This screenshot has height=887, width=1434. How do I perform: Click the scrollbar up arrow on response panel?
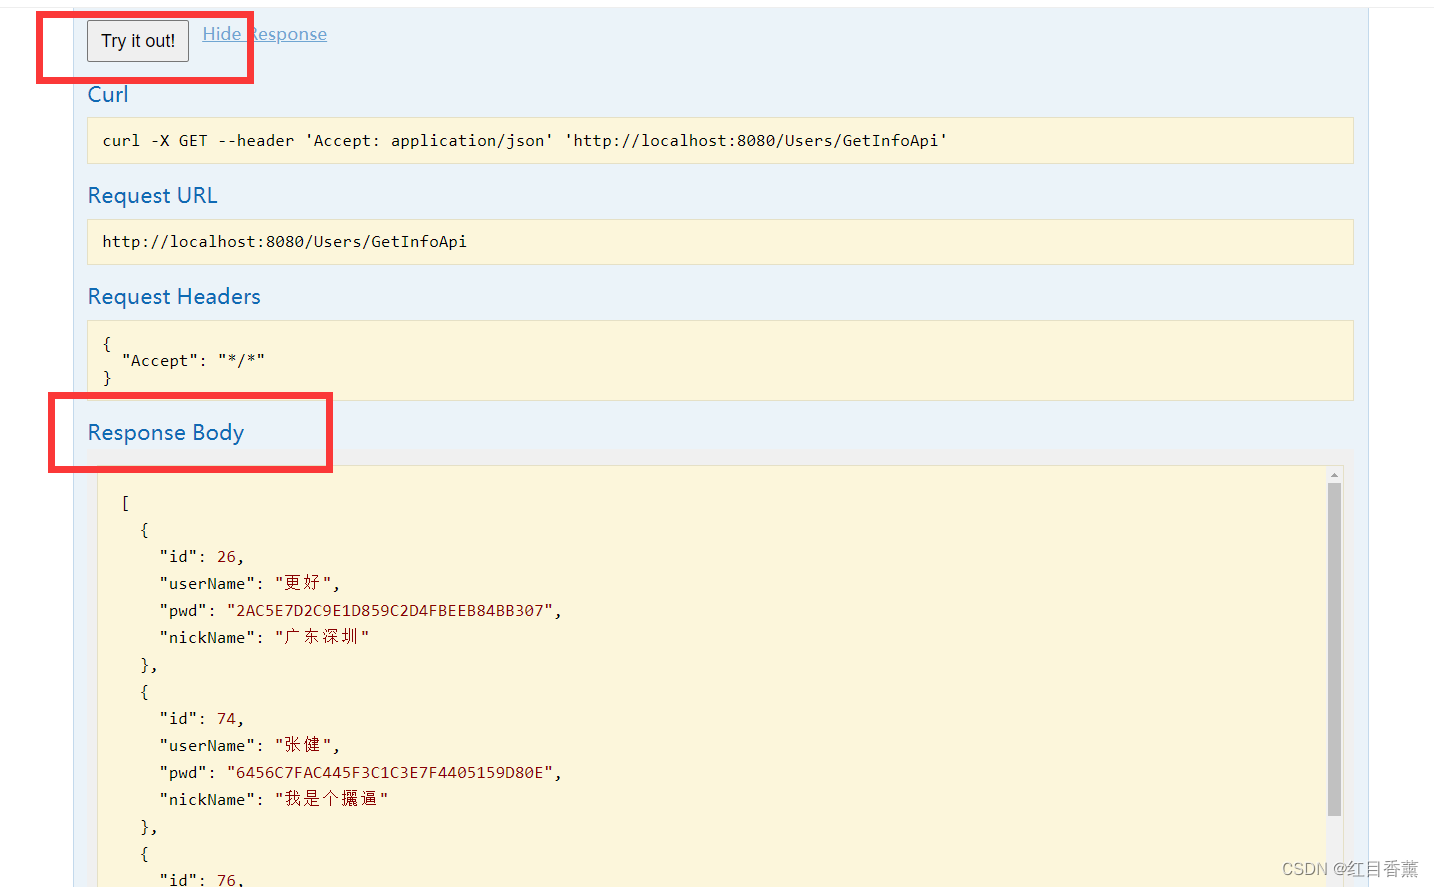pos(1335,474)
